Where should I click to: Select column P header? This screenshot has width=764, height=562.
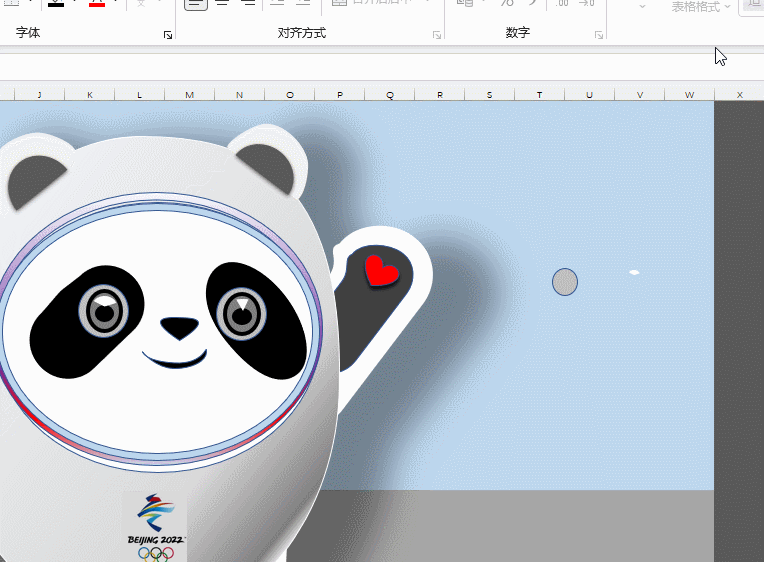tap(340, 95)
